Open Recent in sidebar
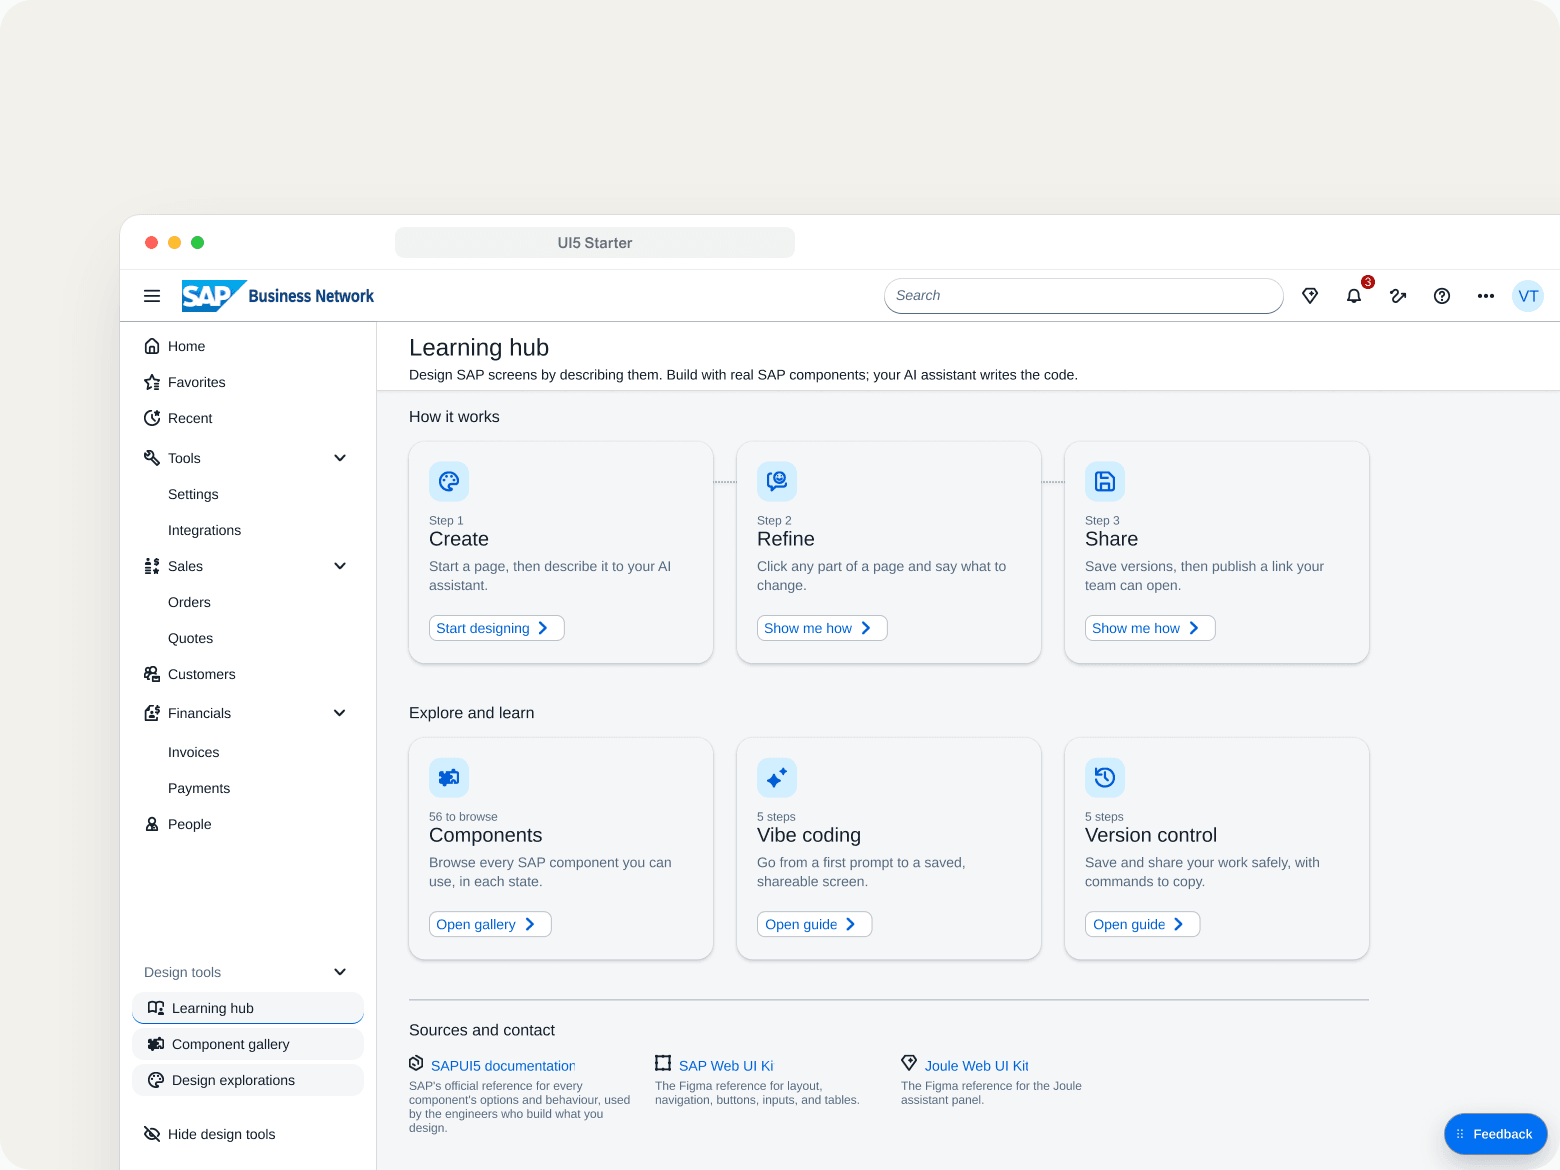The height and width of the screenshot is (1170, 1560). [x=248, y=418]
